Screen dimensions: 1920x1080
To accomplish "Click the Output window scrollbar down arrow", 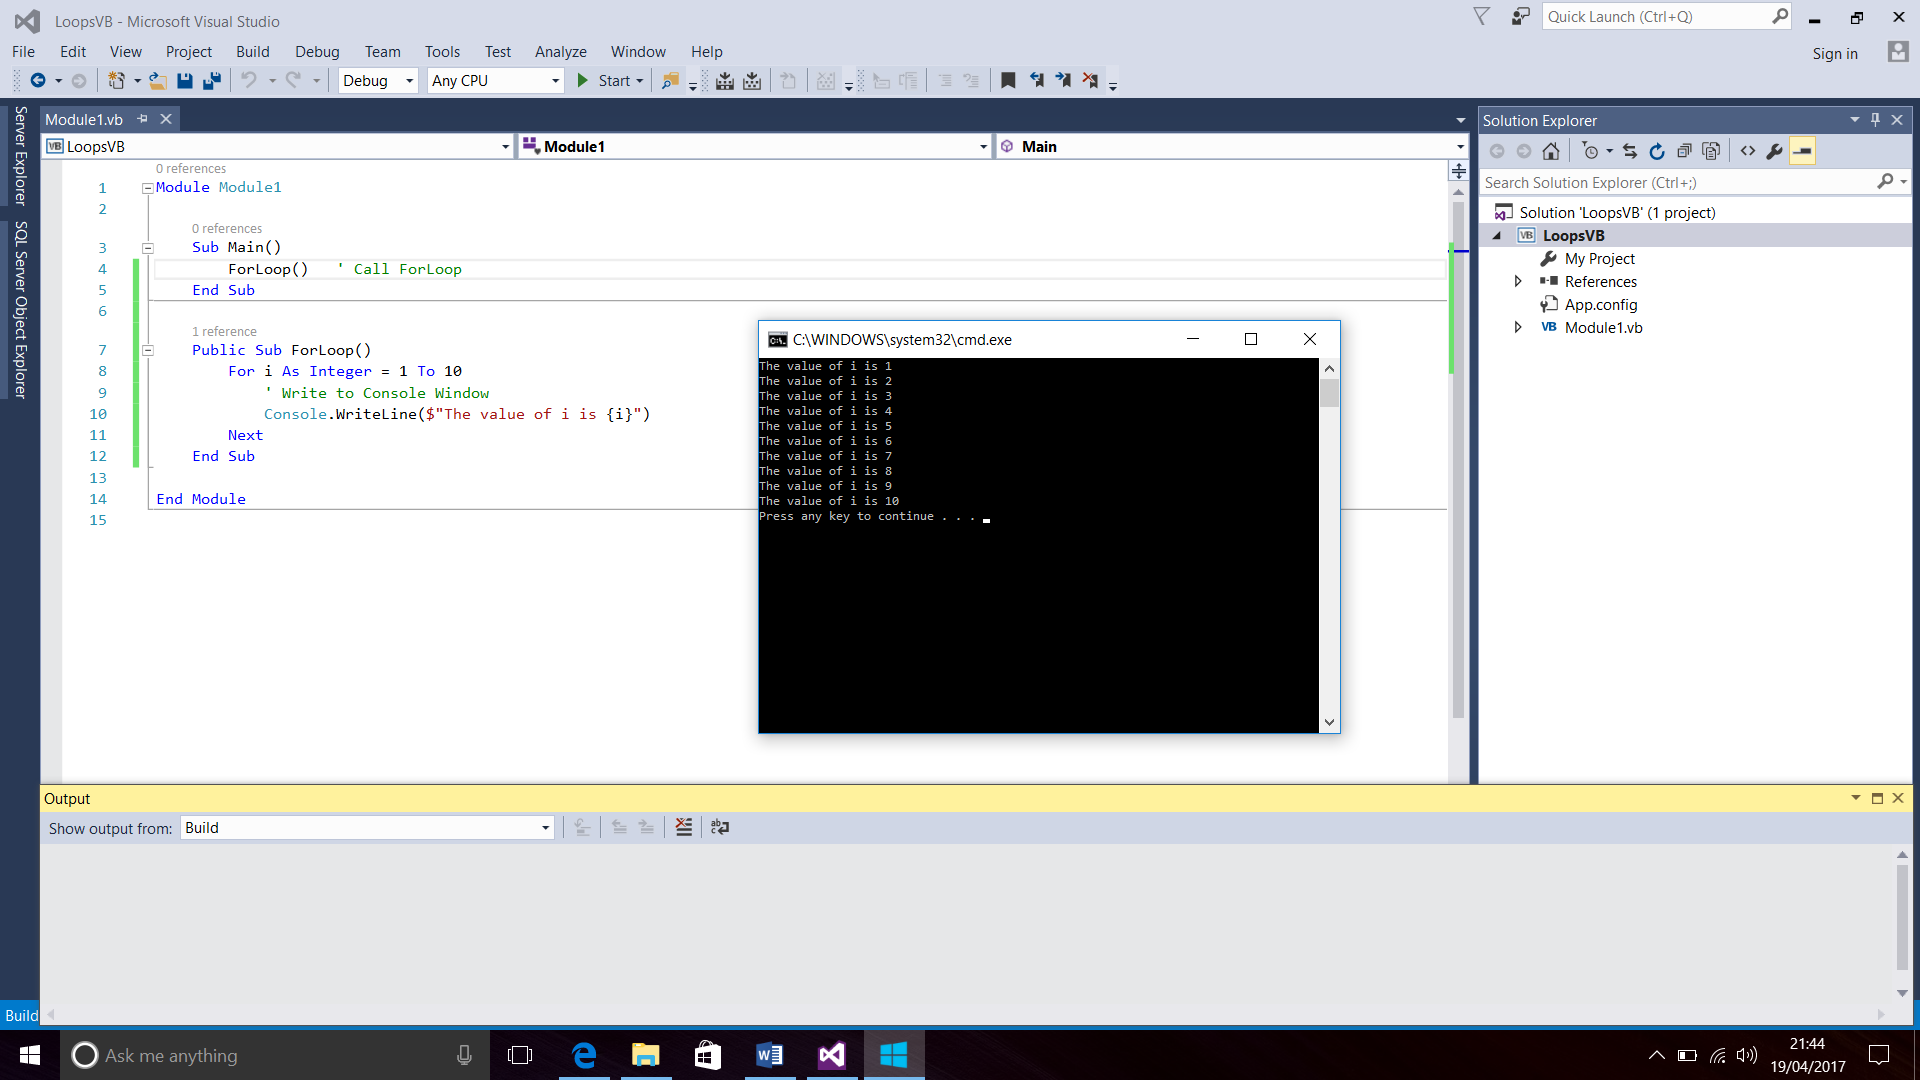I will [x=1902, y=993].
